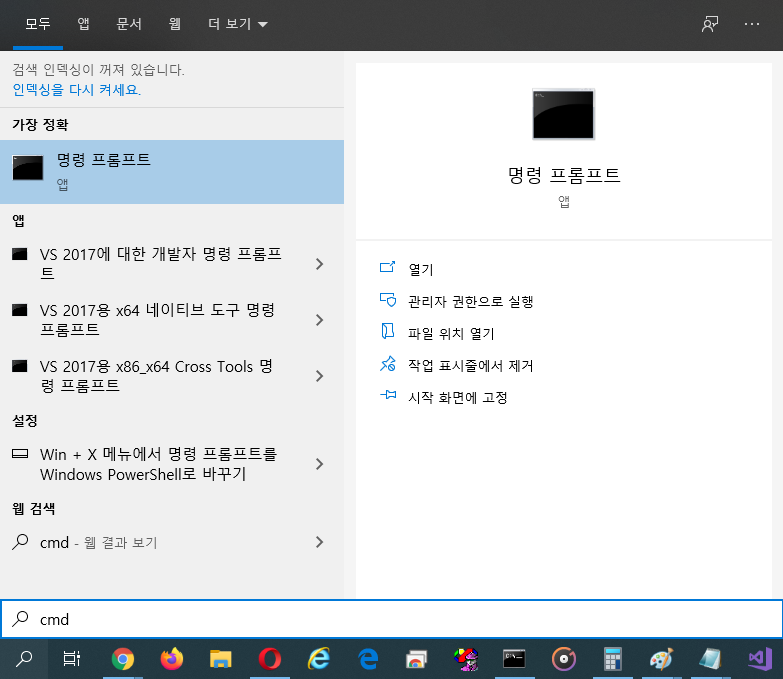Switch to the 웹 tab
This screenshot has width=783, height=679.
[174, 24]
